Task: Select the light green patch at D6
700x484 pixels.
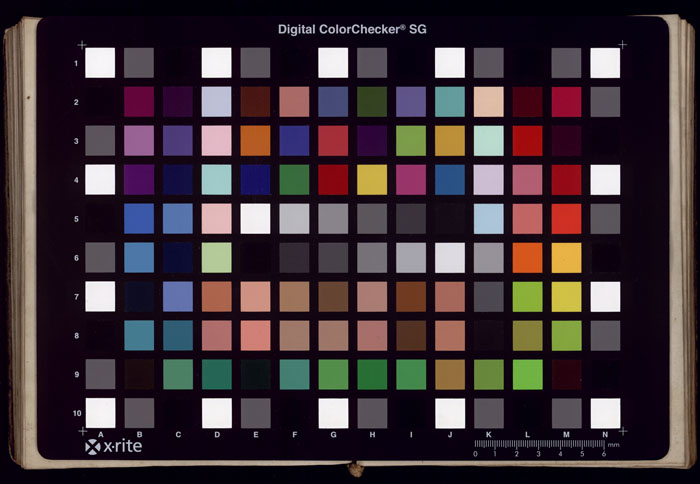Action: coord(217,258)
